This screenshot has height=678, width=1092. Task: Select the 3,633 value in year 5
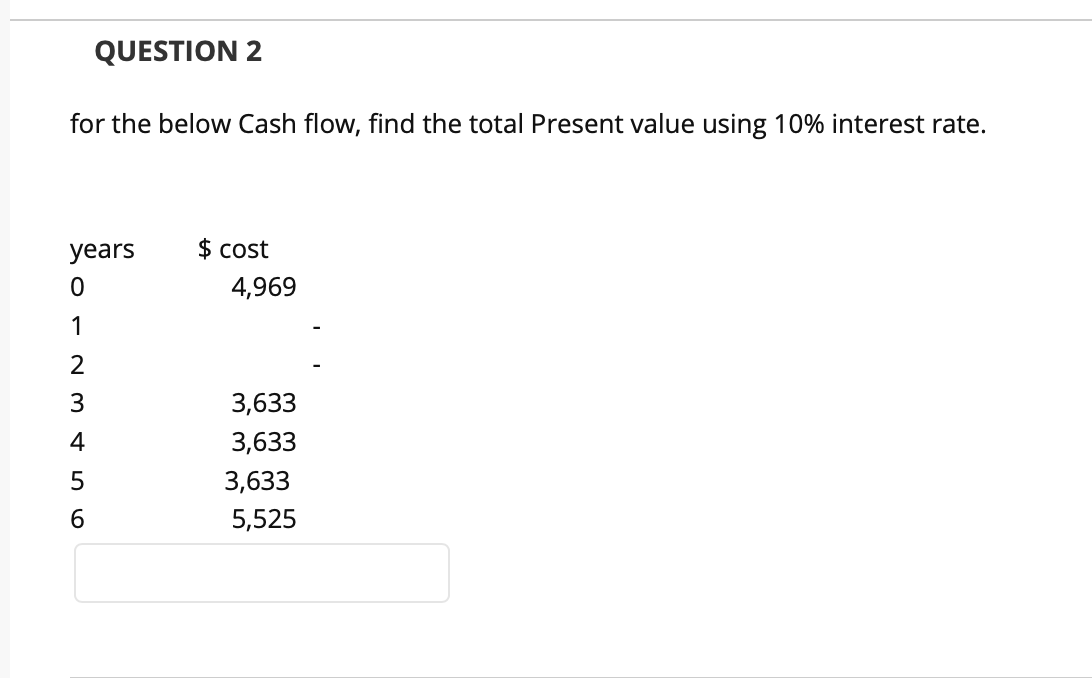click(258, 481)
